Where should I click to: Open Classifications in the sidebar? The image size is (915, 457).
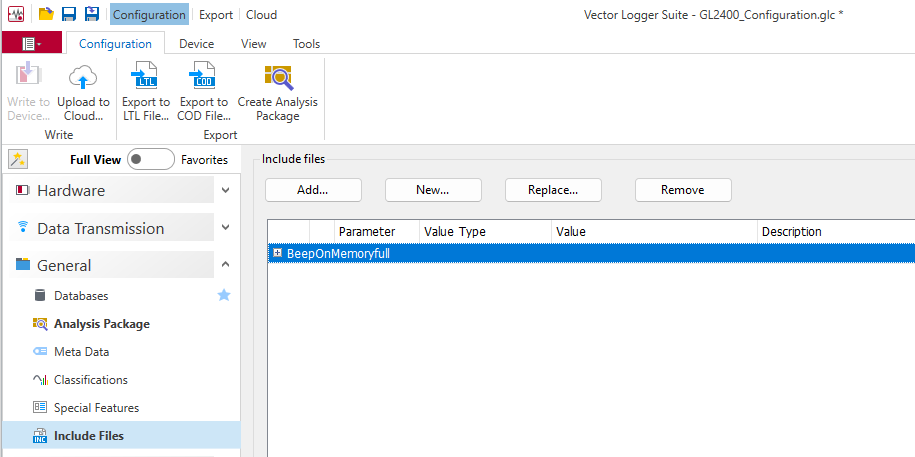pos(90,380)
